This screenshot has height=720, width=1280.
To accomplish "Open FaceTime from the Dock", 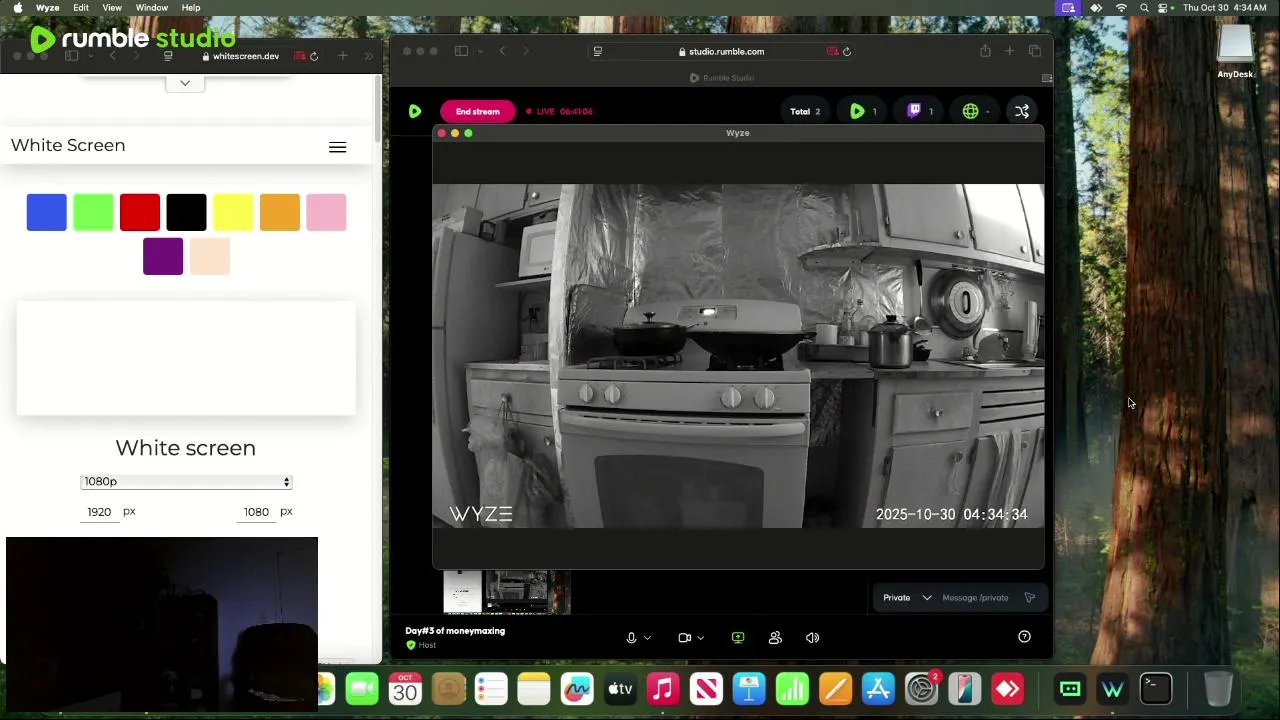I will click(362, 689).
